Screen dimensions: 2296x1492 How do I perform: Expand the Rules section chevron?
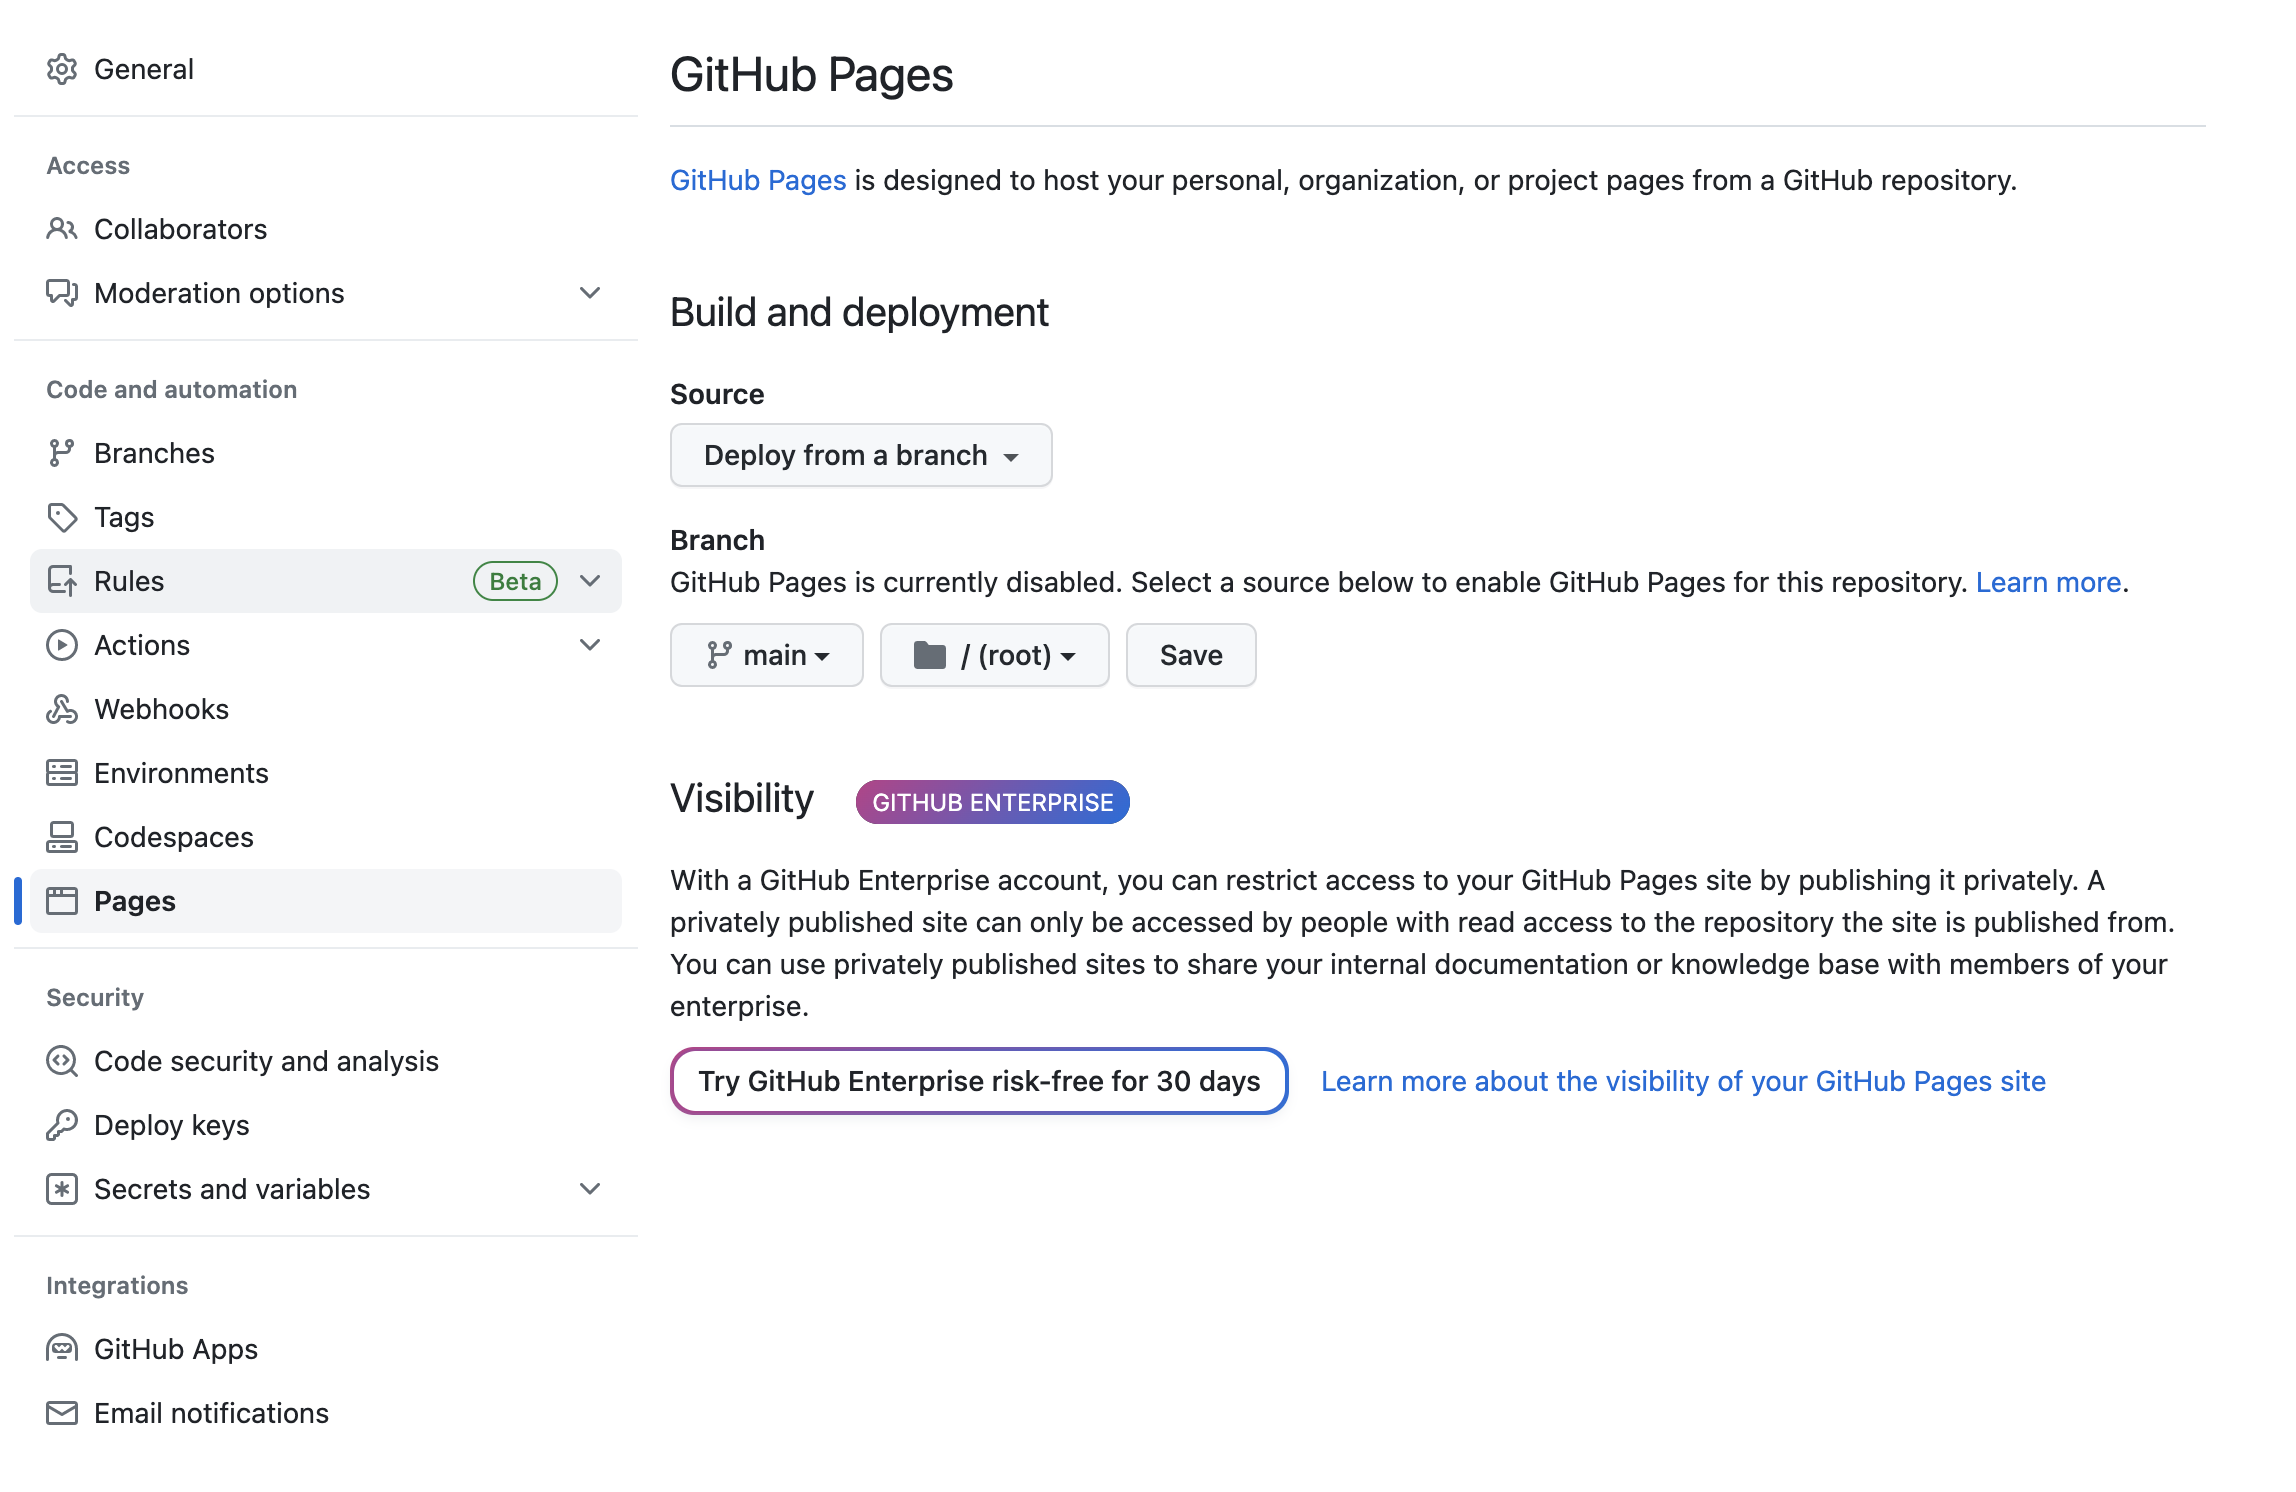point(590,581)
